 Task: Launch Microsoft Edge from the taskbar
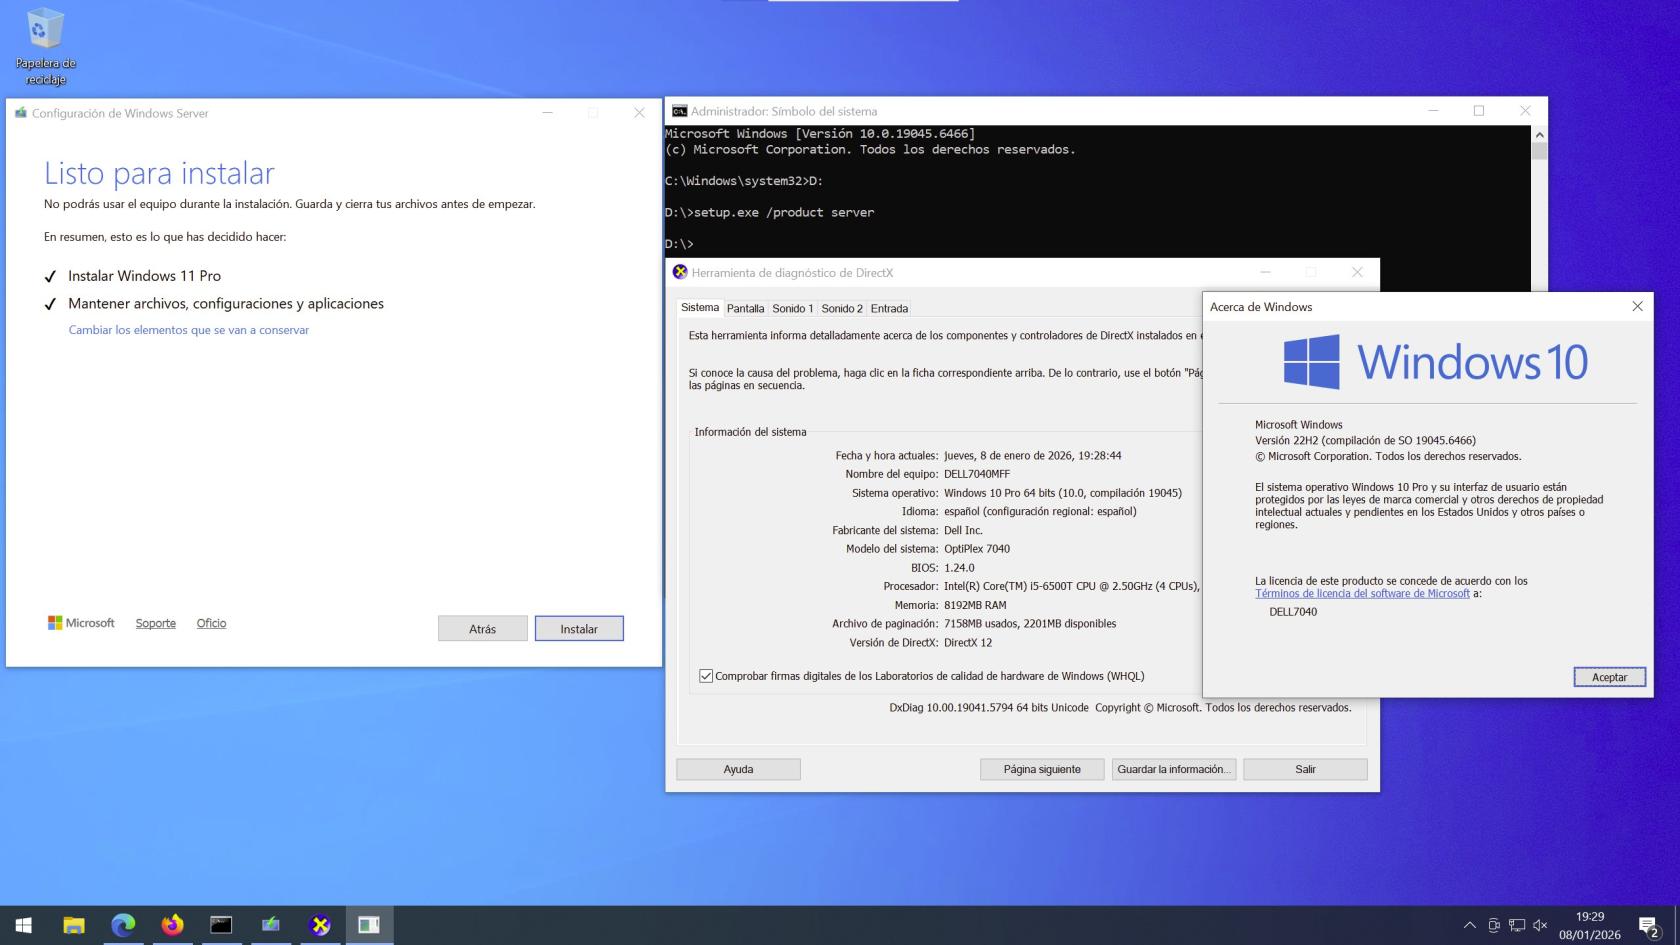coord(123,925)
